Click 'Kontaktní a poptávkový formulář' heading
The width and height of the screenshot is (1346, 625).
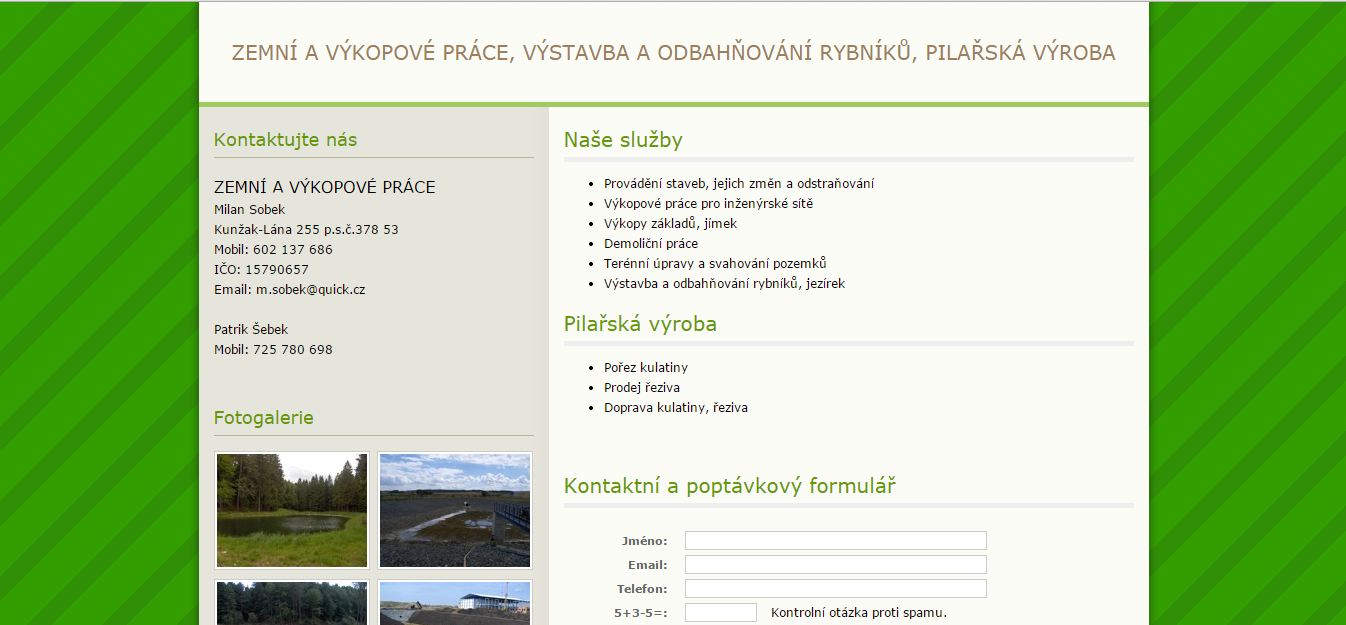[730, 487]
